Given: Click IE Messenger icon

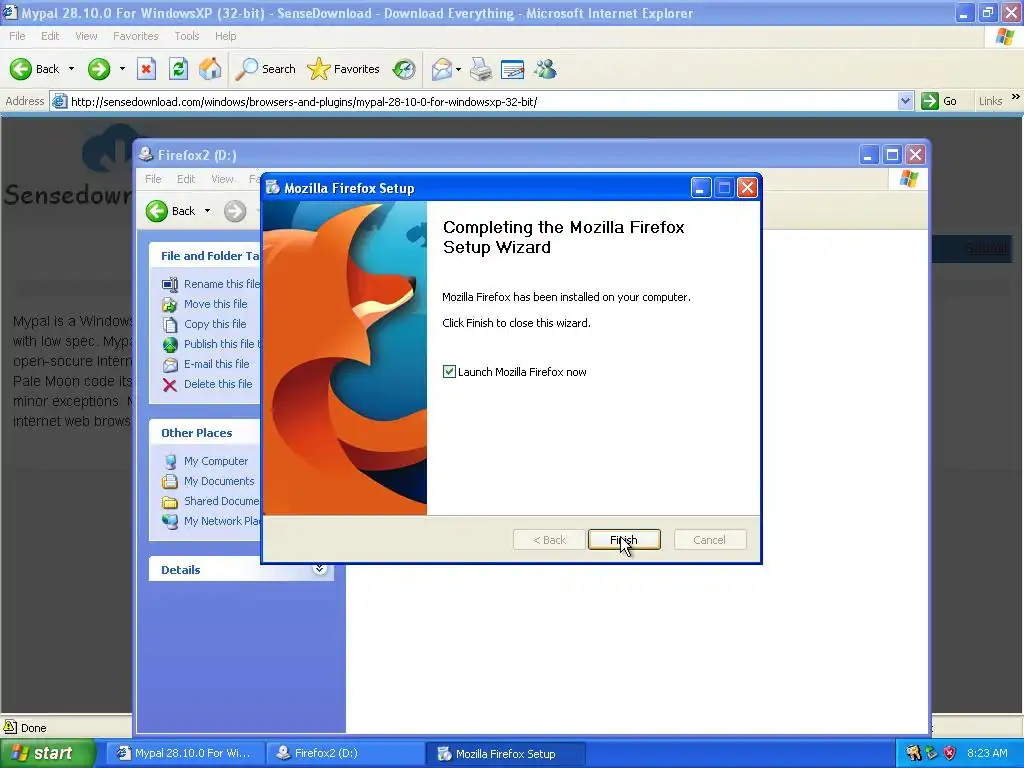Looking at the screenshot, I should pos(545,69).
